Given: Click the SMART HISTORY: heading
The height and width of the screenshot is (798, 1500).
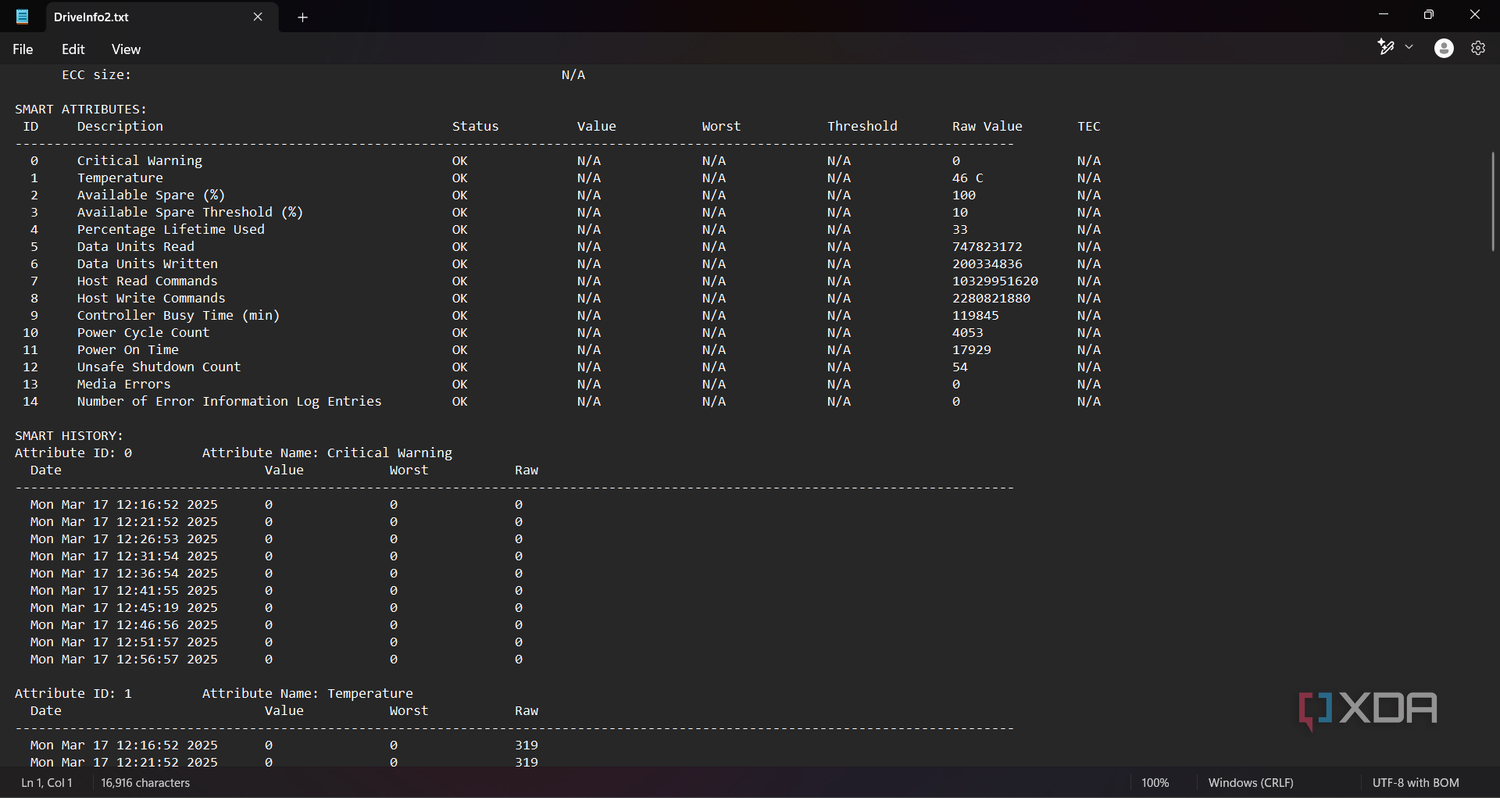Looking at the screenshot, I should pyautogui.click(x=69, y=436).
